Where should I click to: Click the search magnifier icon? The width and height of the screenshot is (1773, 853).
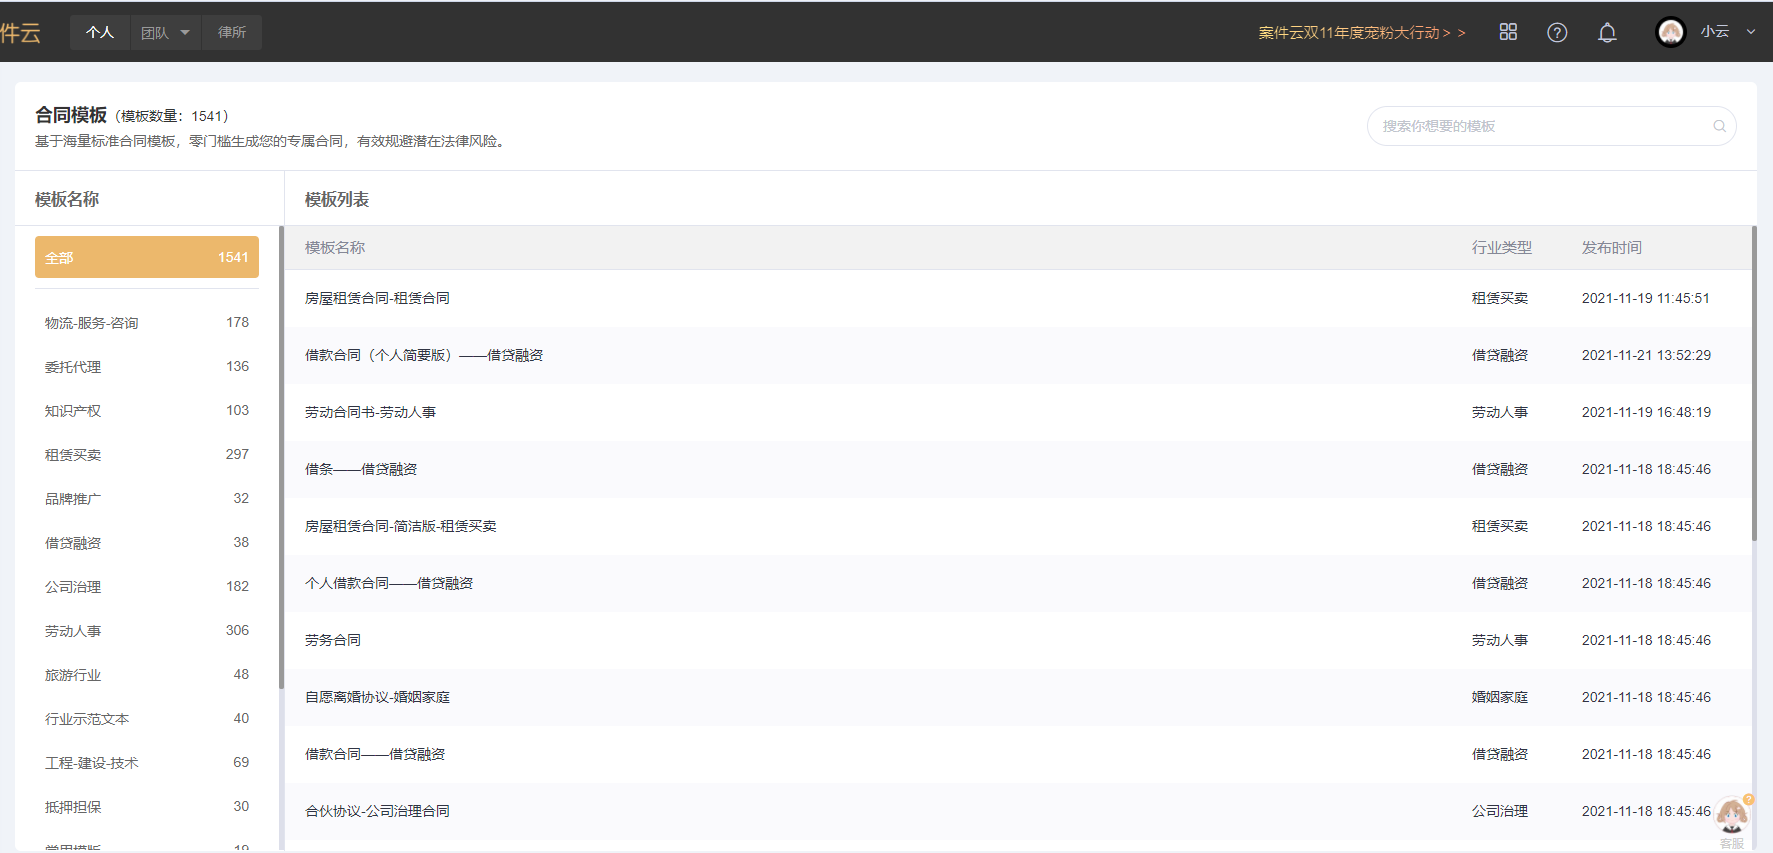pos(1720,126)
